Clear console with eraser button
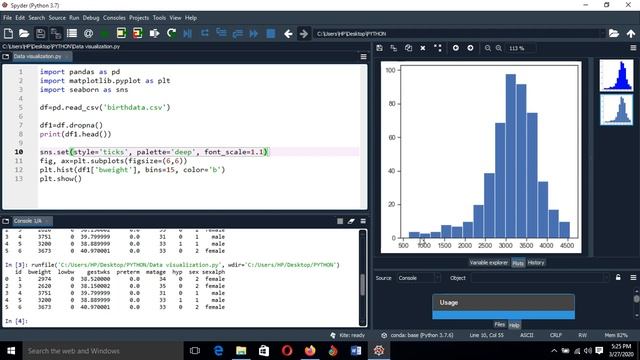 [351, 221]
